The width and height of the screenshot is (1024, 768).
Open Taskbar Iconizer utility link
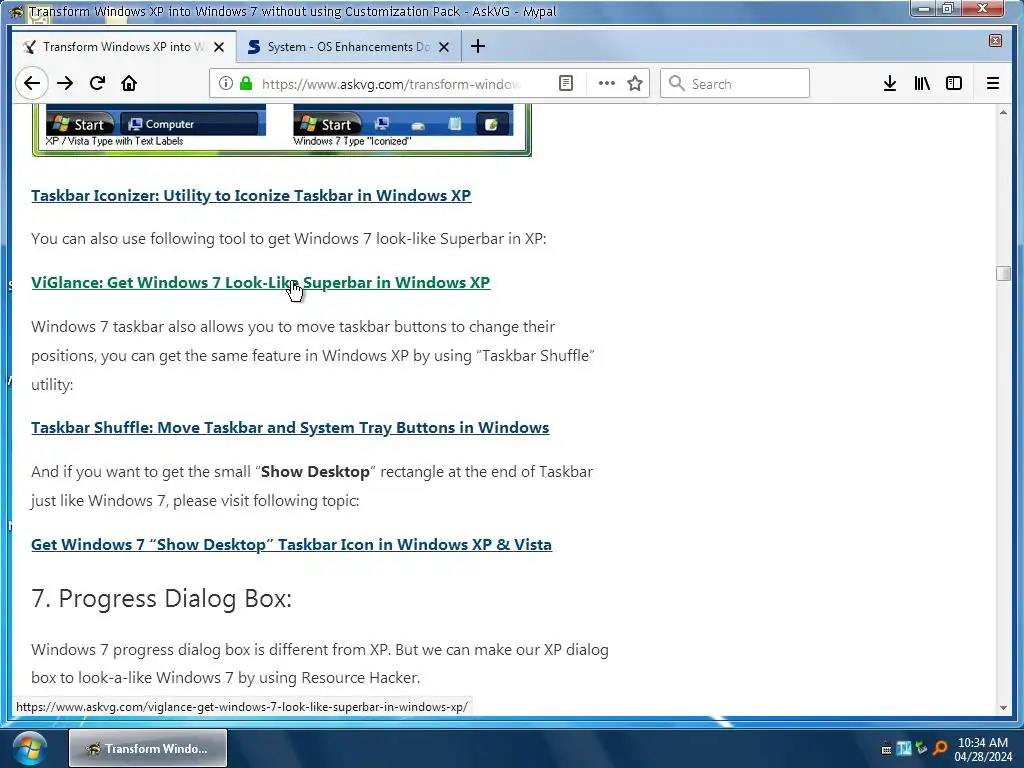coord(251,195)
